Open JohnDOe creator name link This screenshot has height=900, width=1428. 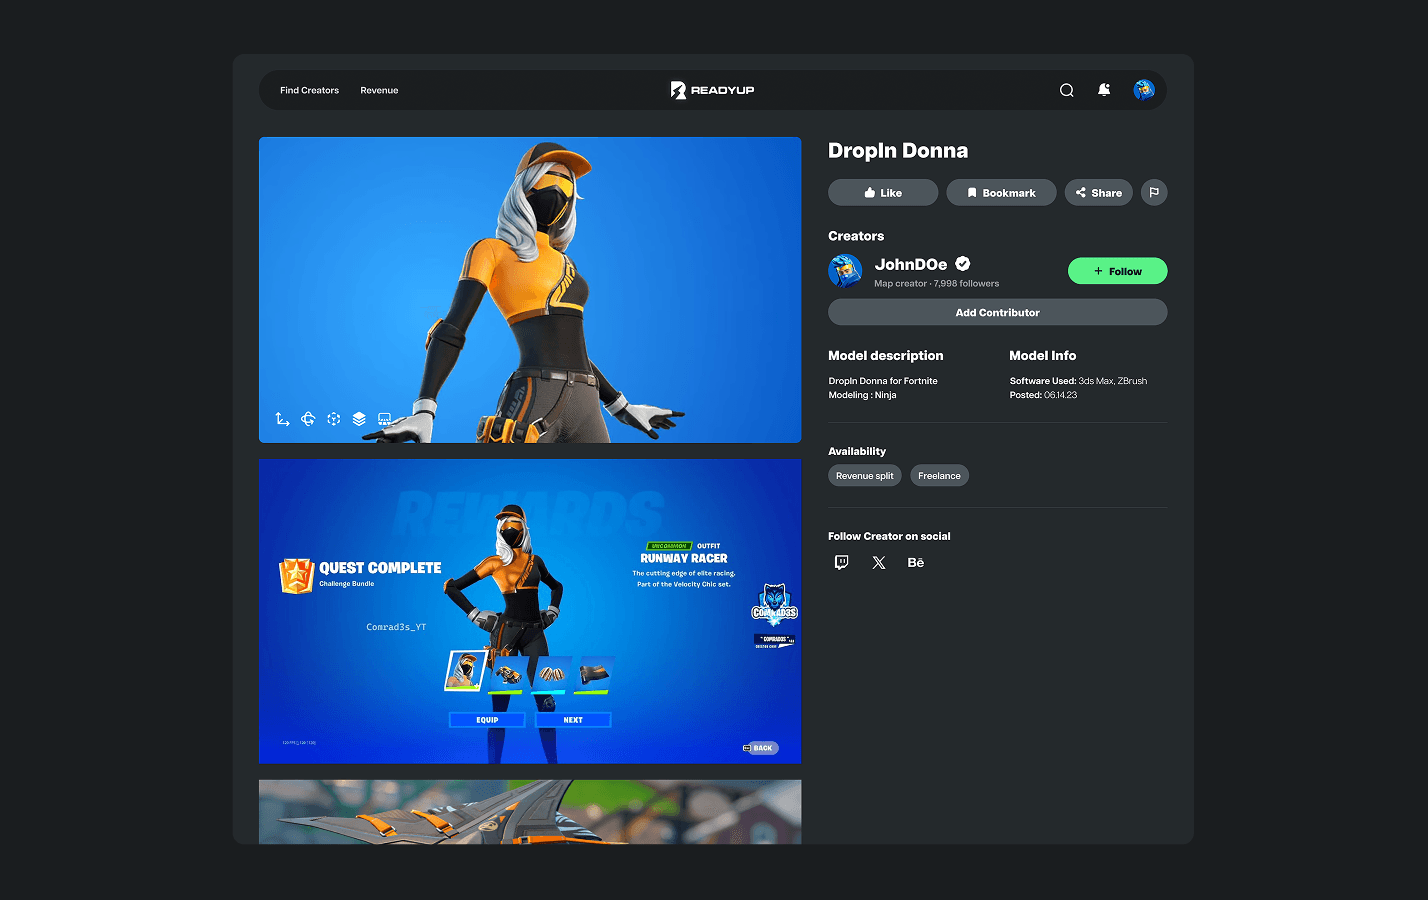coord(911,264)
